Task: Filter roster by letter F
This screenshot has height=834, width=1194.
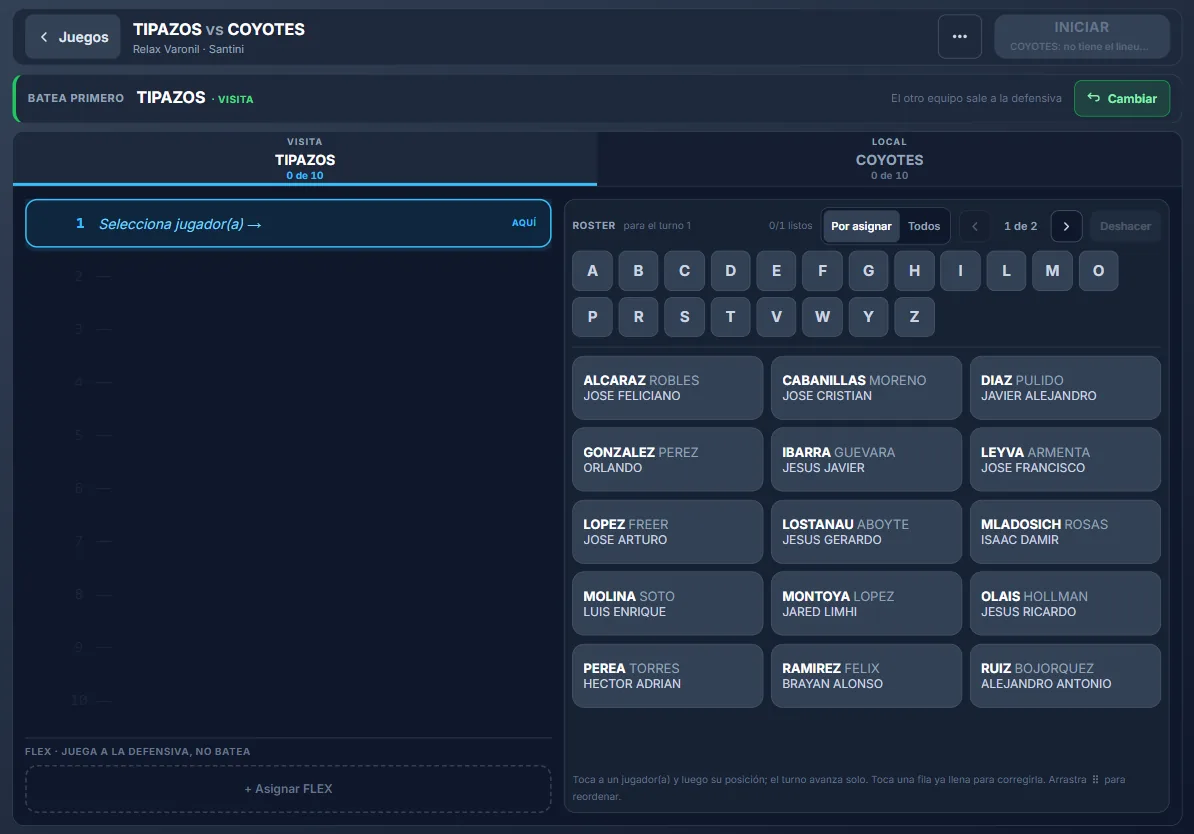Action: click(x=822, y=270)
